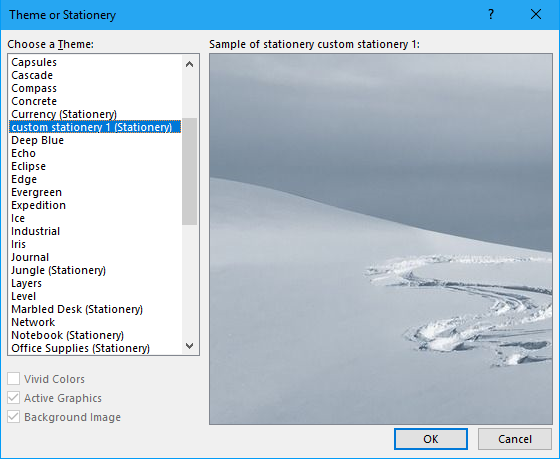
Task: Select Currency (Stationery) from the list
Action: (x=64, y=114)
